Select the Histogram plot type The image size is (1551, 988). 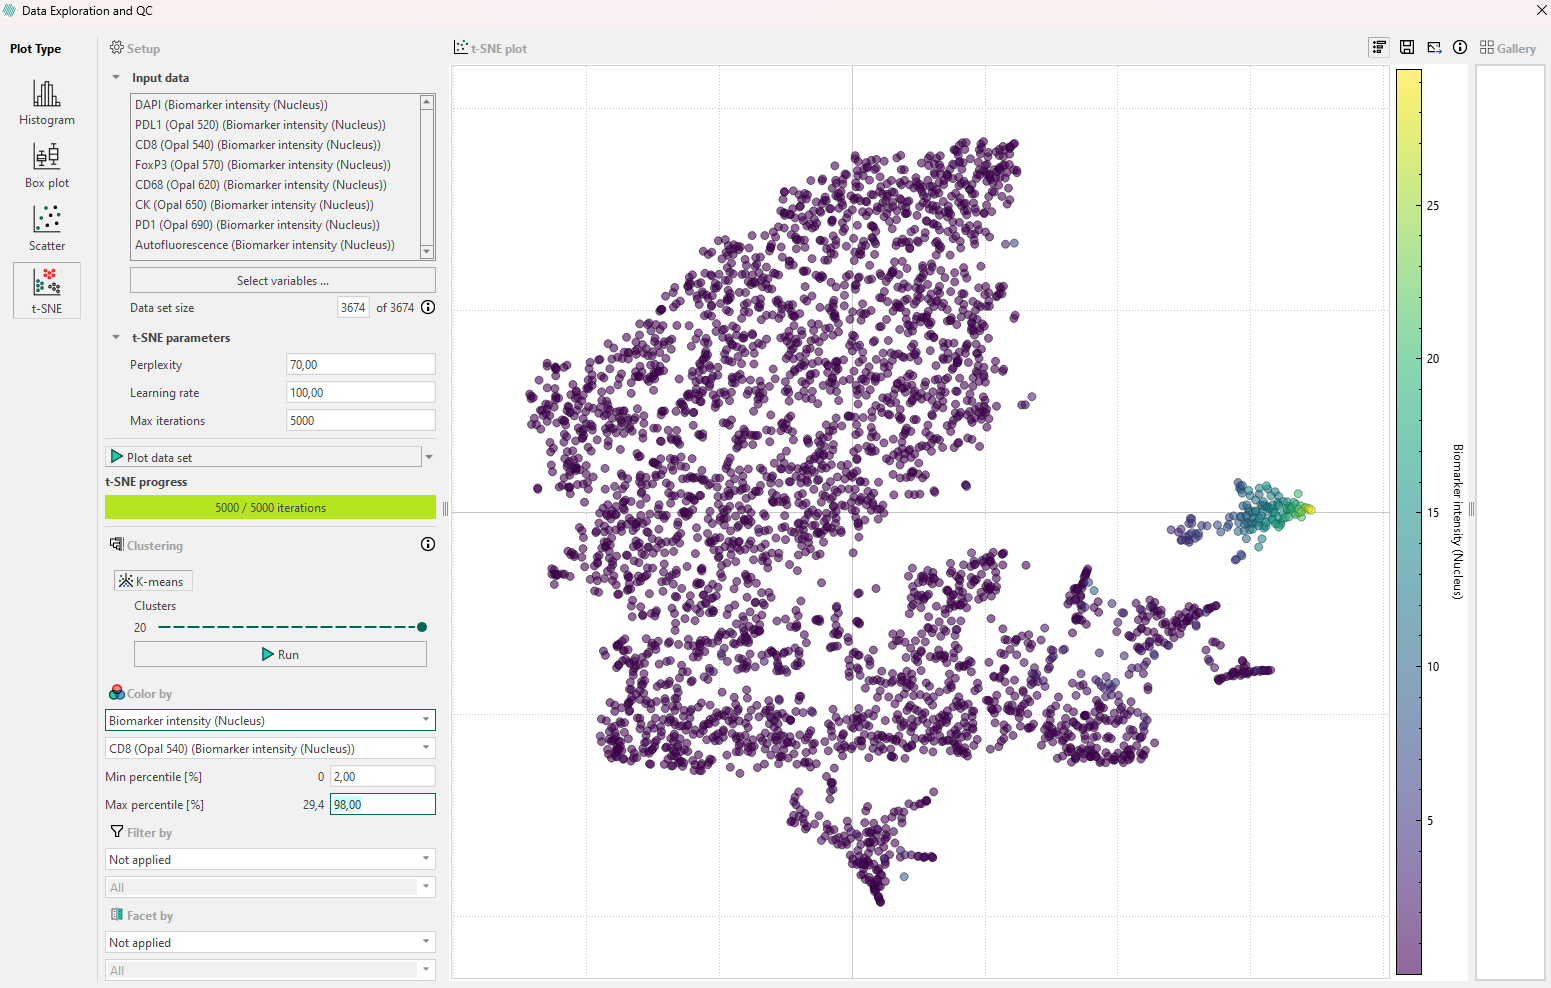coord(47,102)
